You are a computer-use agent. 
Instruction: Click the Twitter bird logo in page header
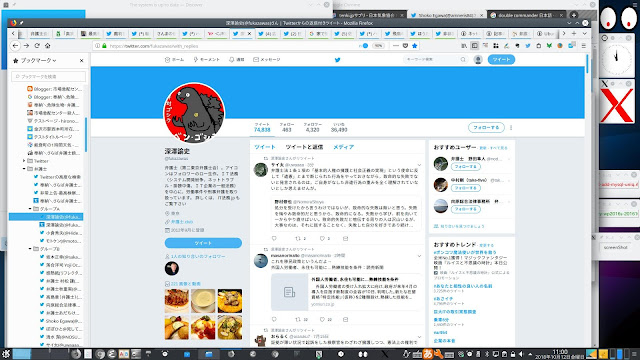point(338,60)
